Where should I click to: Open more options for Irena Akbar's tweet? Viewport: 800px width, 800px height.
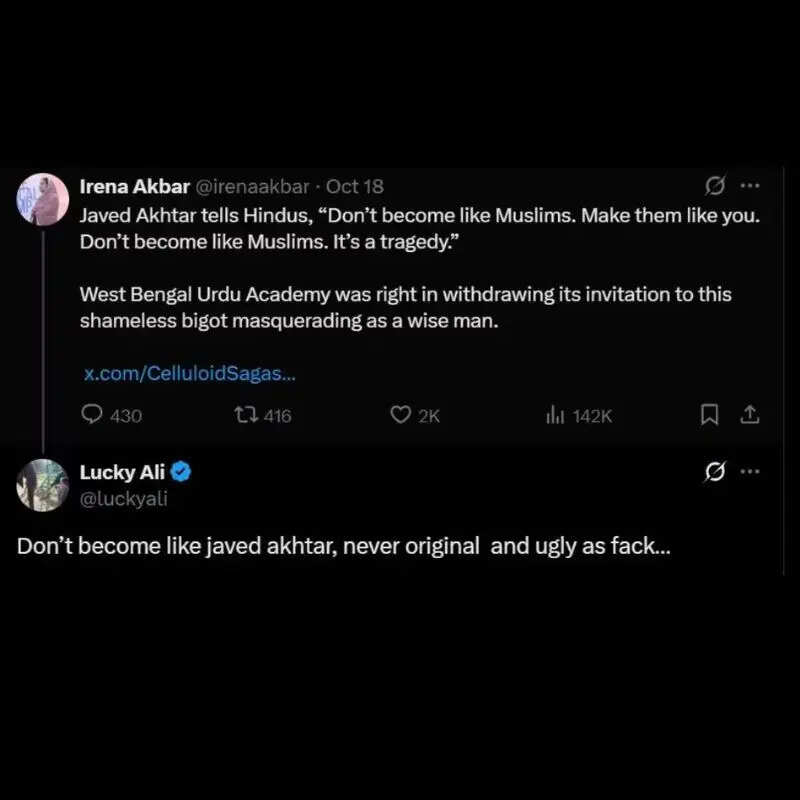(749, 186)
